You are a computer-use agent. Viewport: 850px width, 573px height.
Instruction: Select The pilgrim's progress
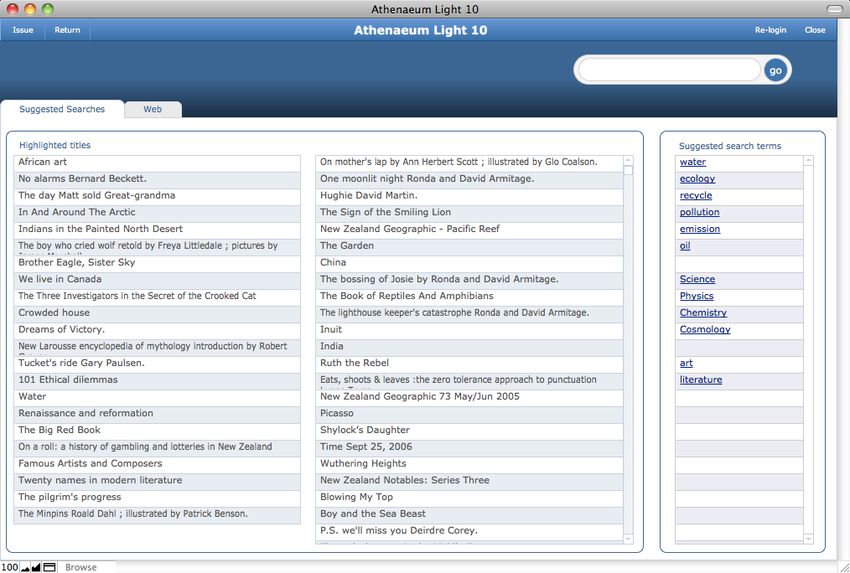point(157,498)
